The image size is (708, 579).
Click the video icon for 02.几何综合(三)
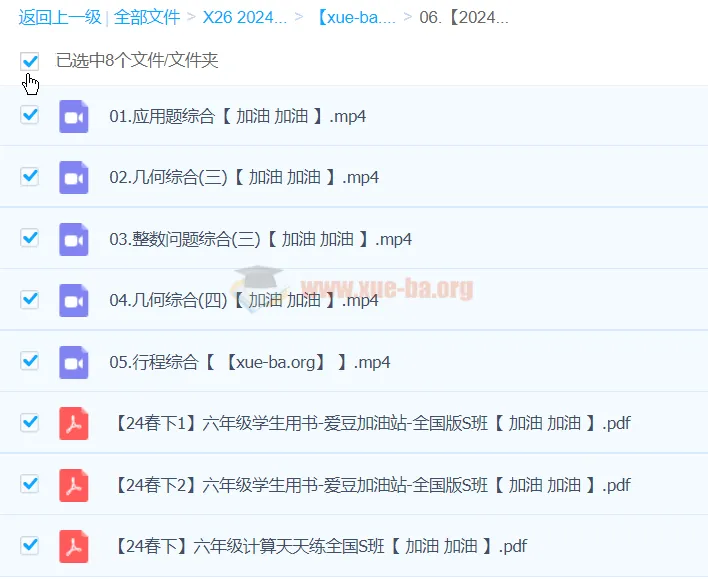click(74, 178)
